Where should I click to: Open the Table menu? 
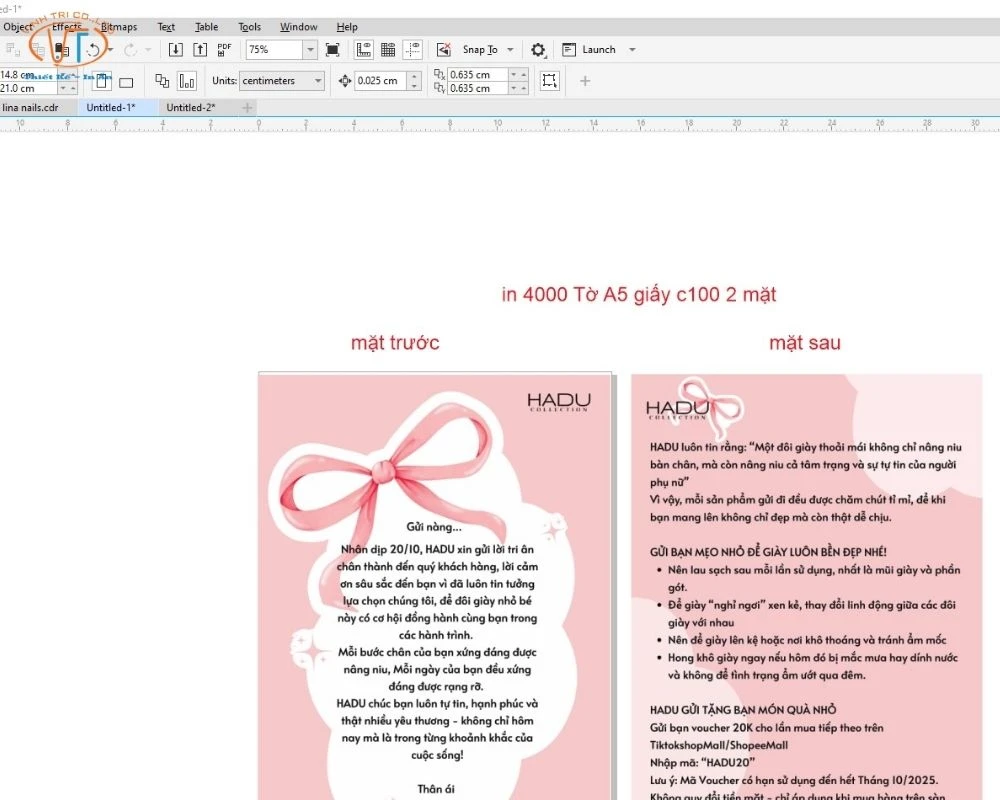point(206,27)
